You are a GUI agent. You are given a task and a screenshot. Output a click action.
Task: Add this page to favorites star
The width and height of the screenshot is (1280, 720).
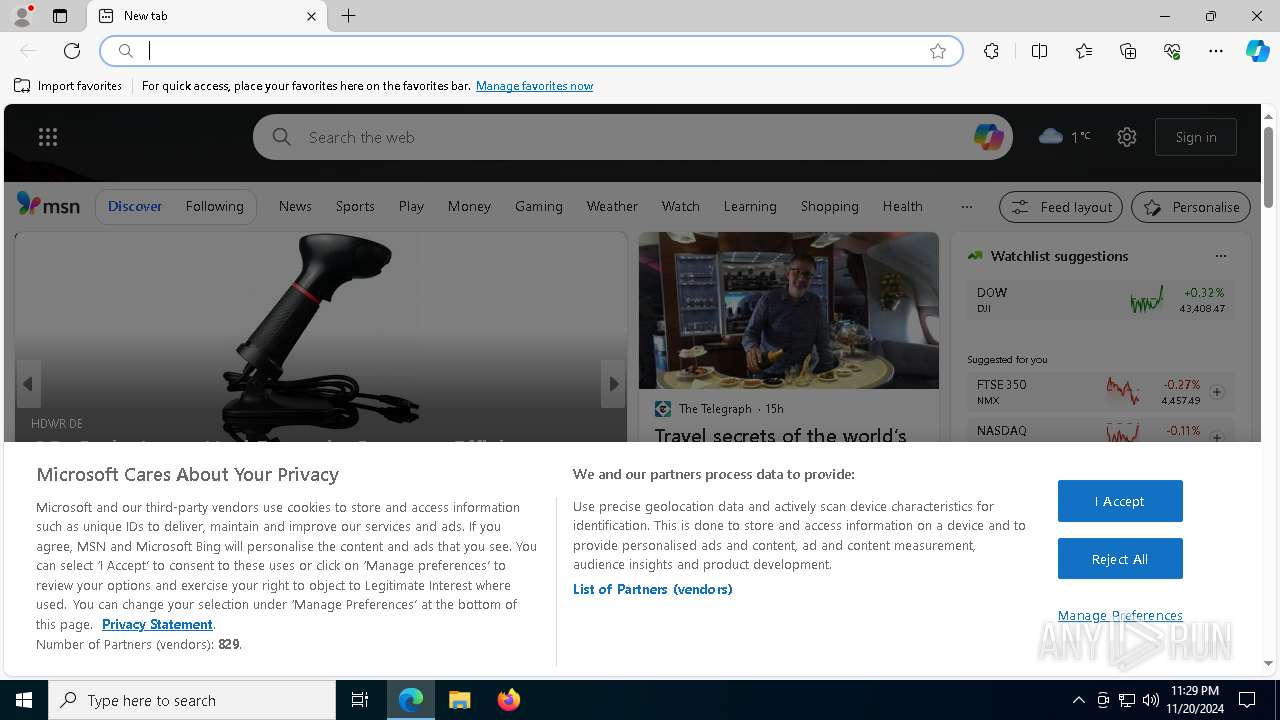click(938, 51)
